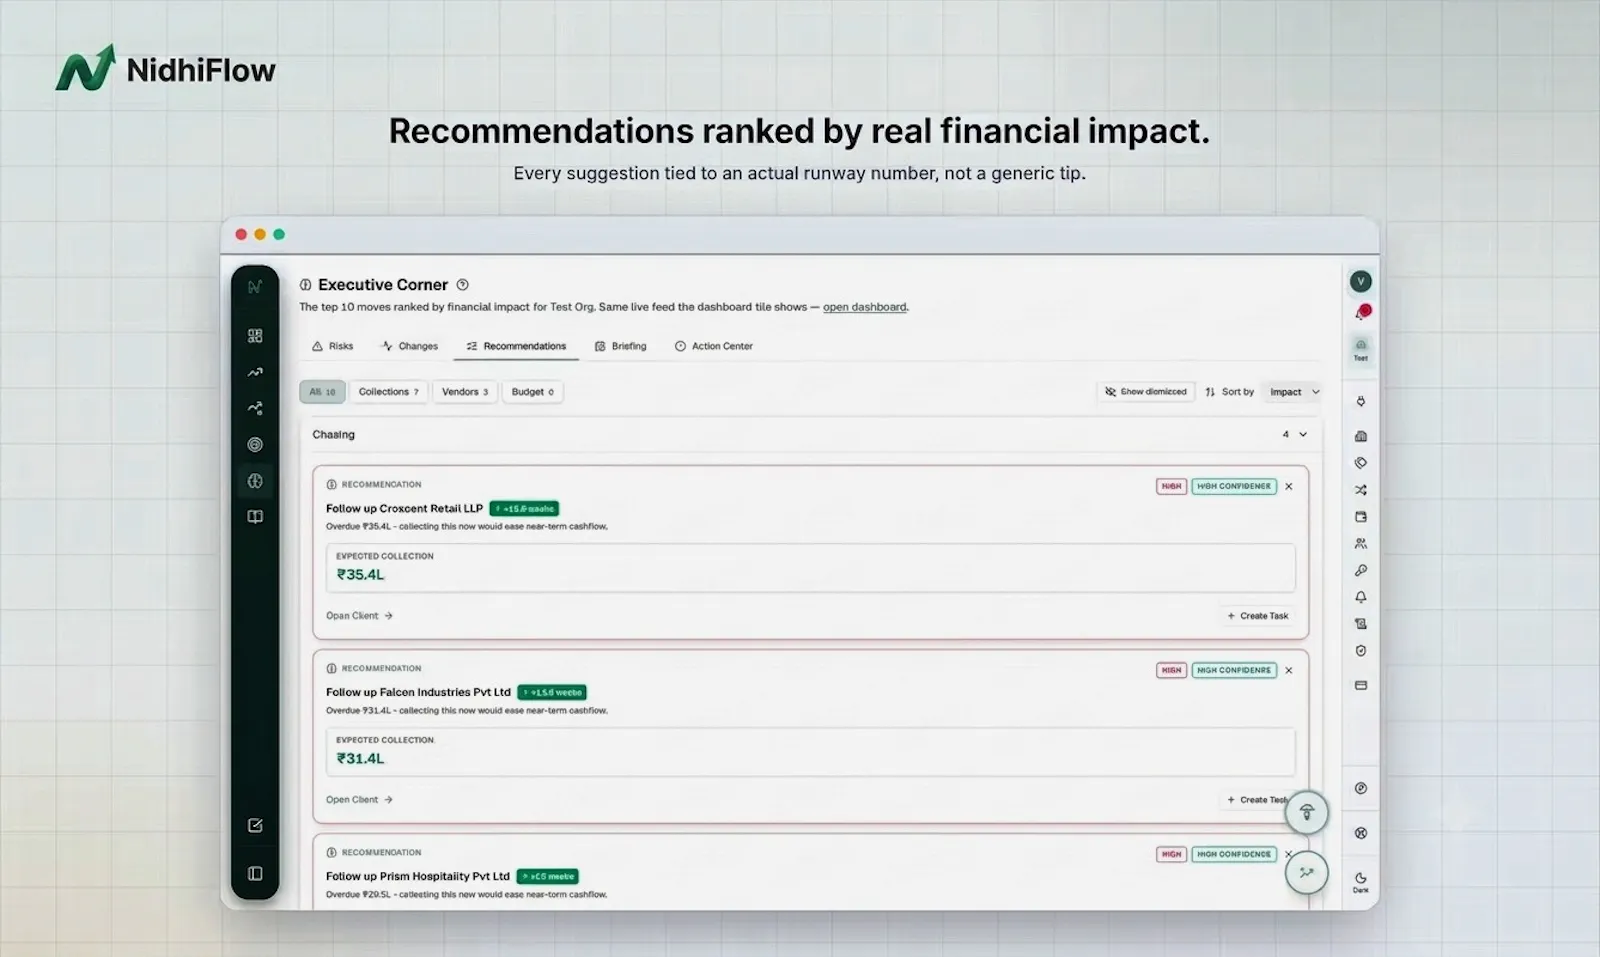Viewport: 1600px width, 957px height.
Task: Open Client for Croxcent Retail LLP
Action: click(359, 616)
